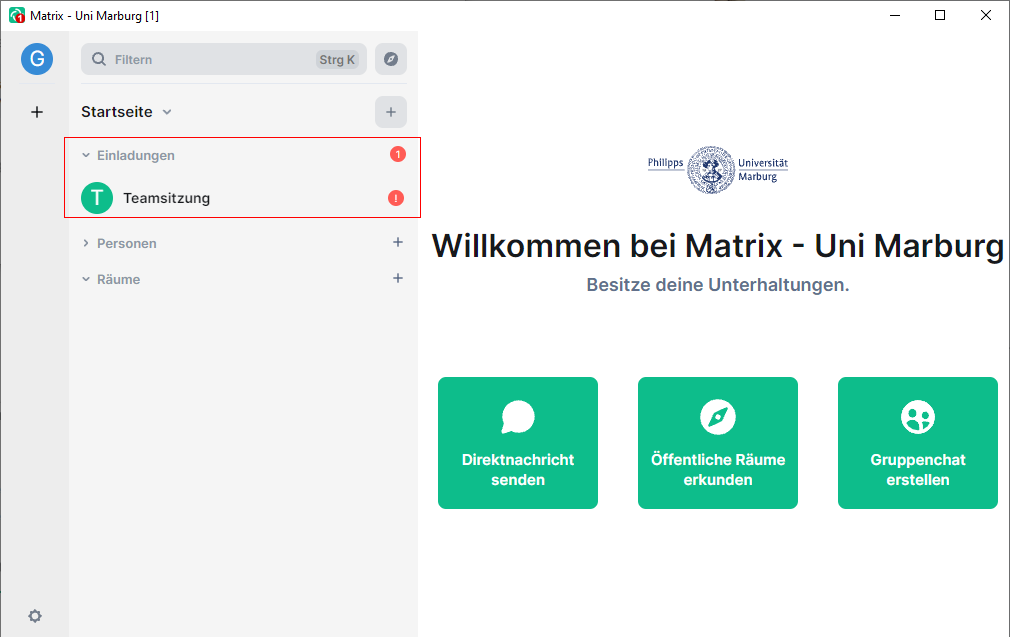Minimize the Matrix window
This screenshot has height=637, width=1010.
point(895,15)
